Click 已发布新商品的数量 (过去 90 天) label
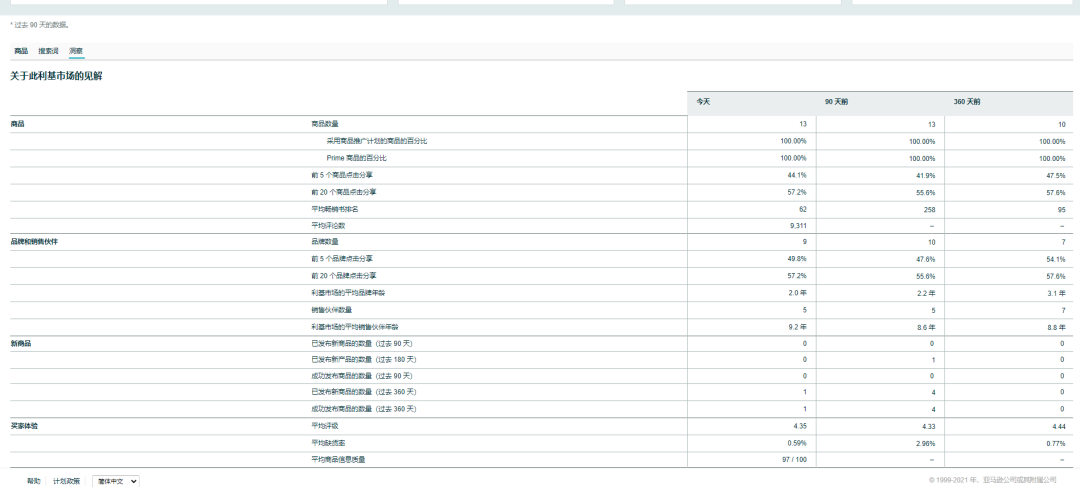This screenshot has width=1080, height=487. [362, 343]
